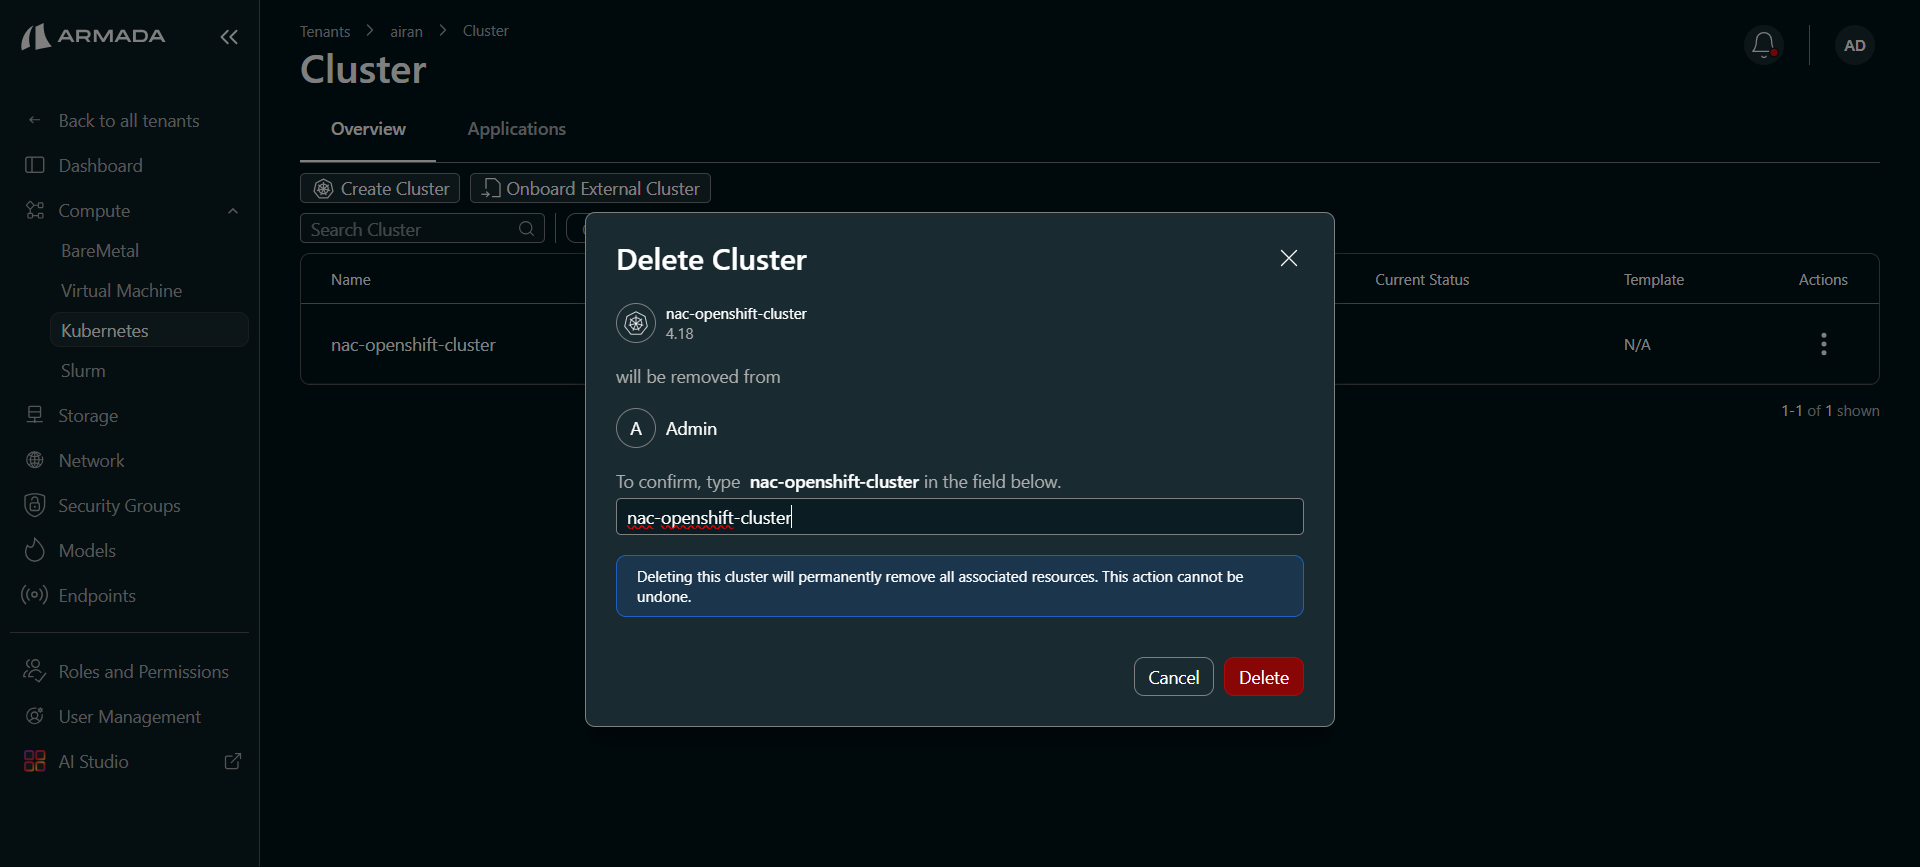Click Tenants breadcrumb
Image resolution: width=1920 pixels, height=867 pixels.
[x=325, y=32]
